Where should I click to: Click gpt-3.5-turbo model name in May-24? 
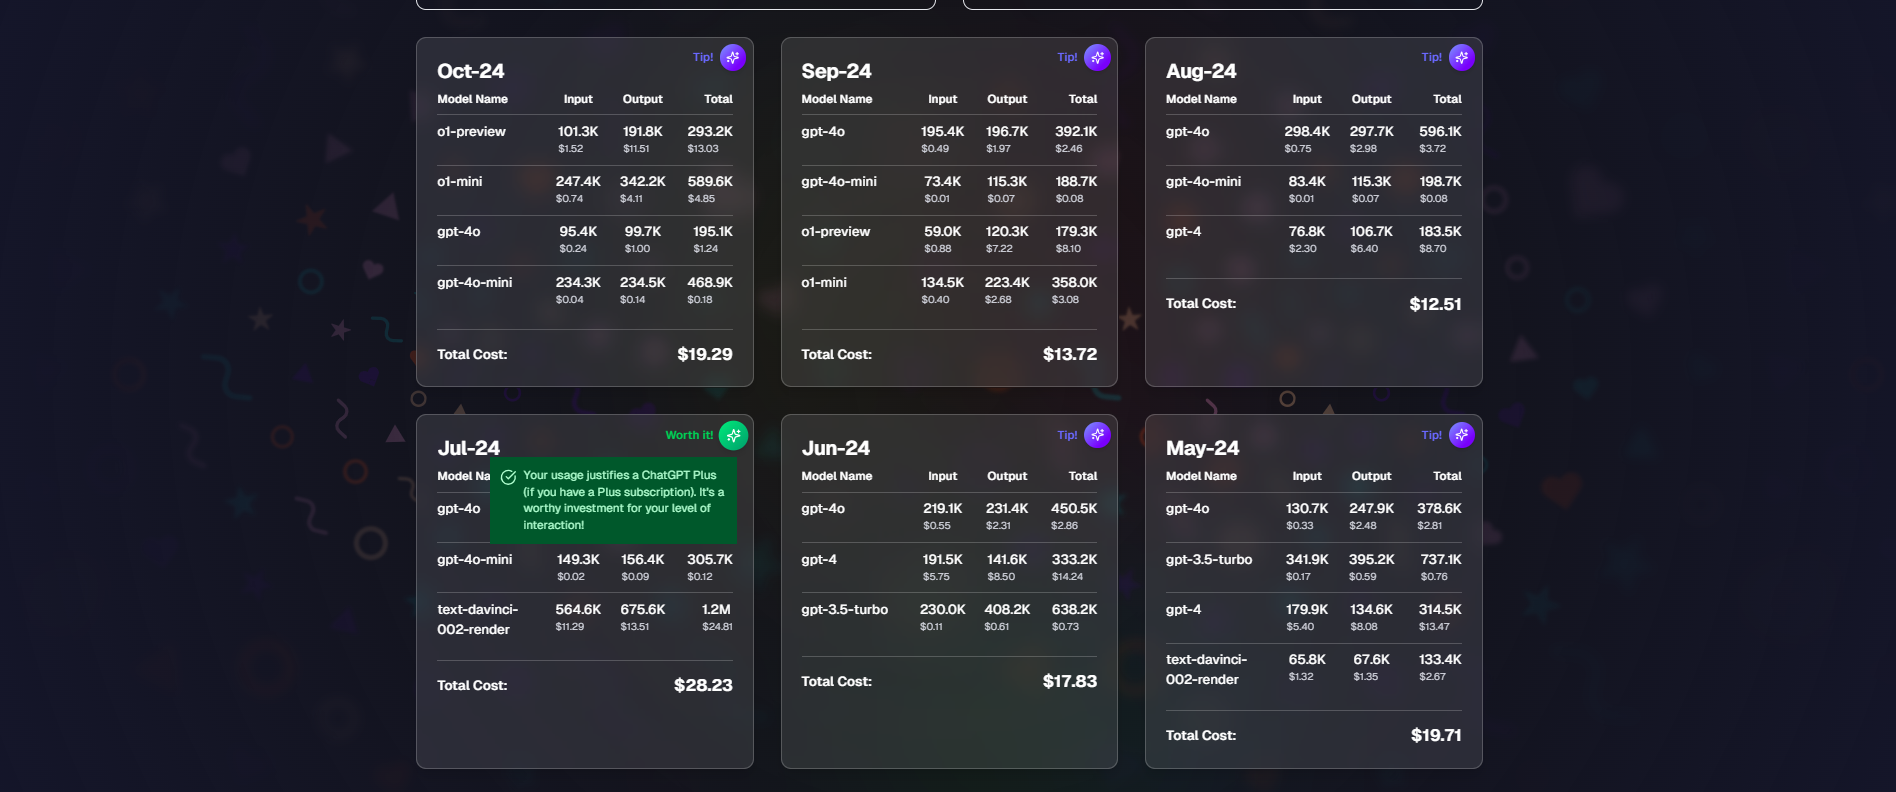[x=1209, y=560]
